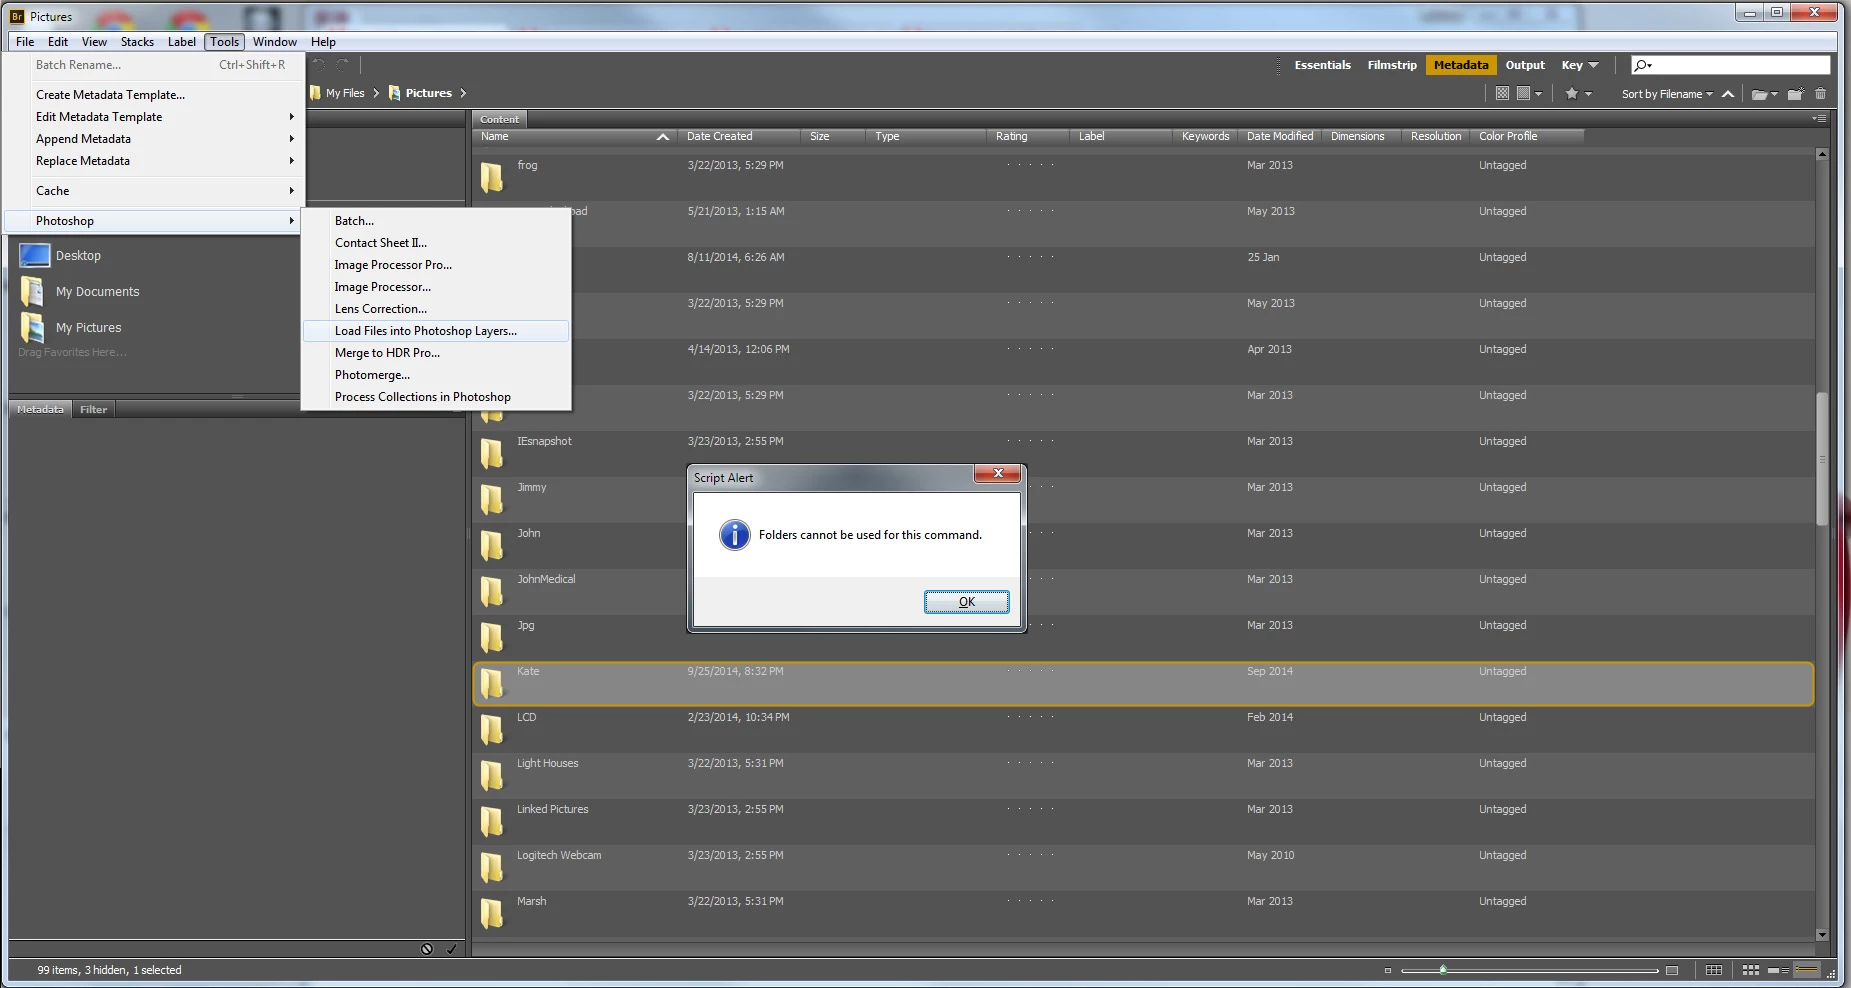Switch to the Filmstrip workspace
The image size is (1851, 988).
[1392, 65]
